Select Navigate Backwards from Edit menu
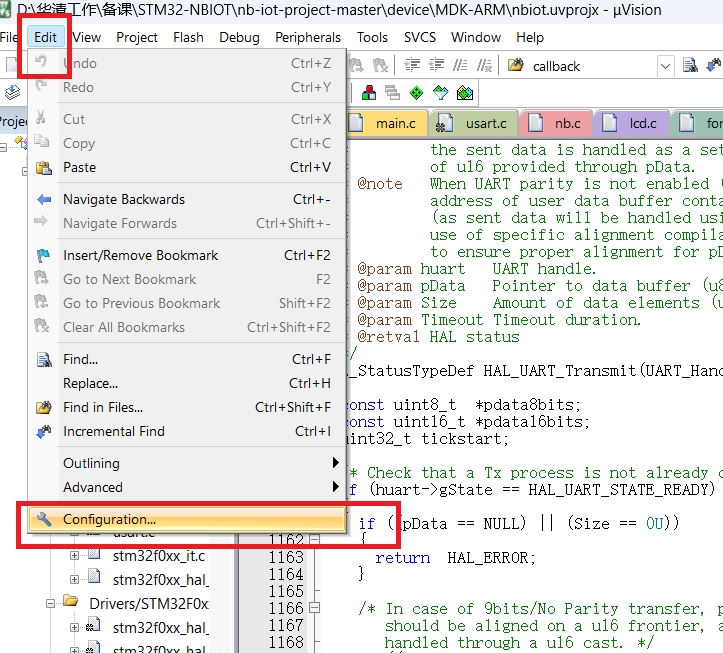 click(x=123, y=199)
